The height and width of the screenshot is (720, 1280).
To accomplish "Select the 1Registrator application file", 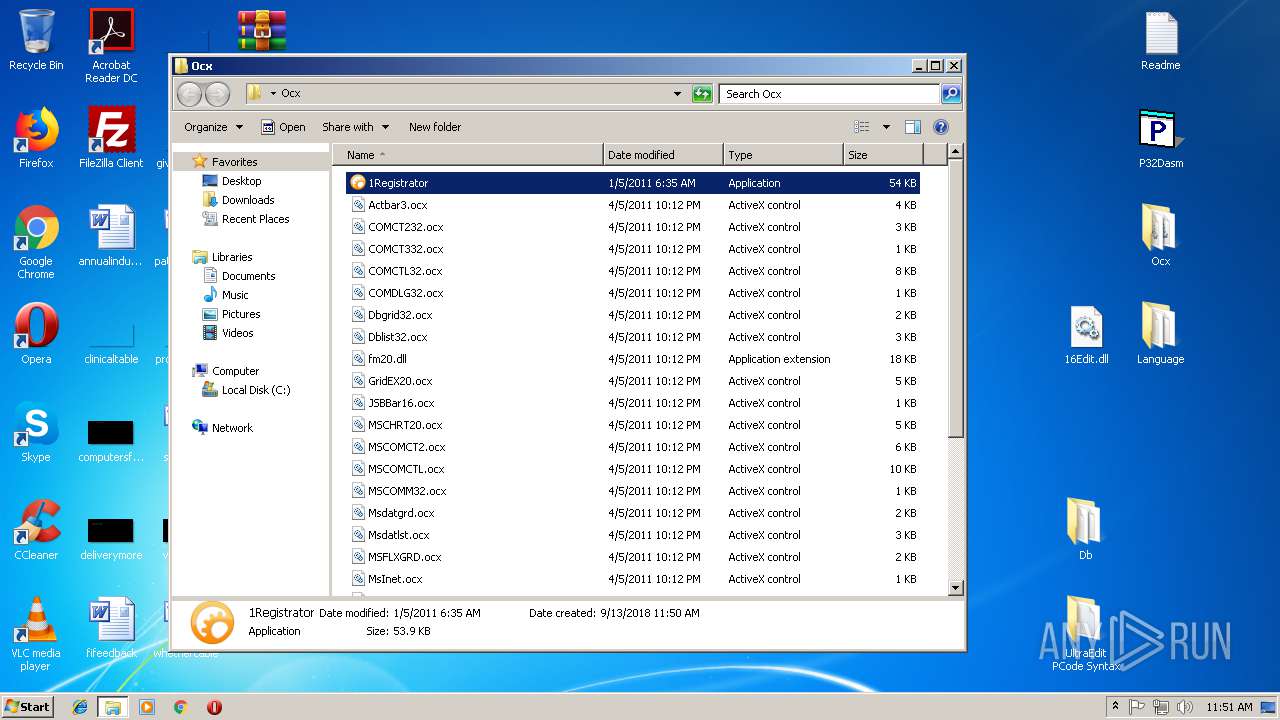I will [632, 183].
